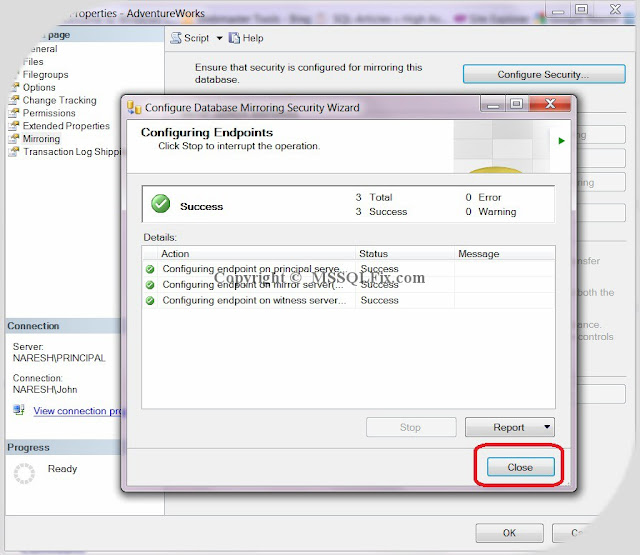
Task: Open the Report dropdown arrow
Action: (547, 427)
